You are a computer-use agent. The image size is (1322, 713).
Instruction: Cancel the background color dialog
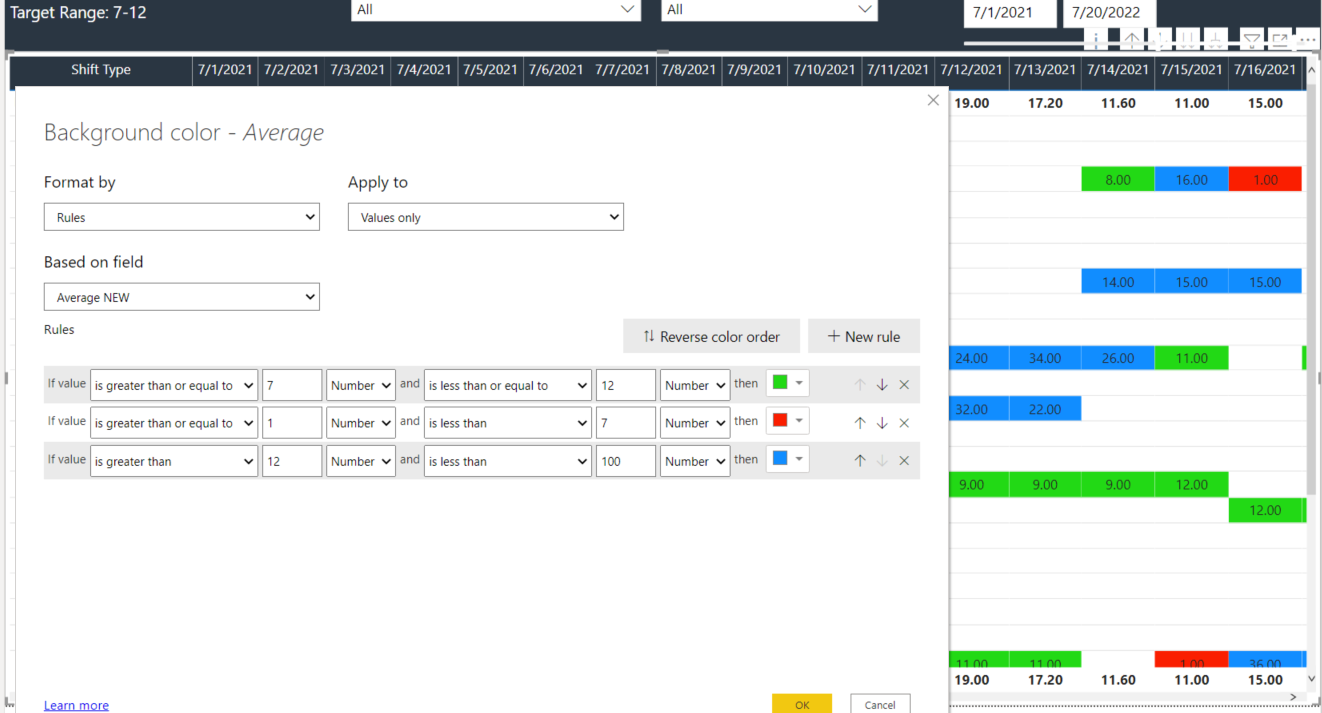point(880,704)
